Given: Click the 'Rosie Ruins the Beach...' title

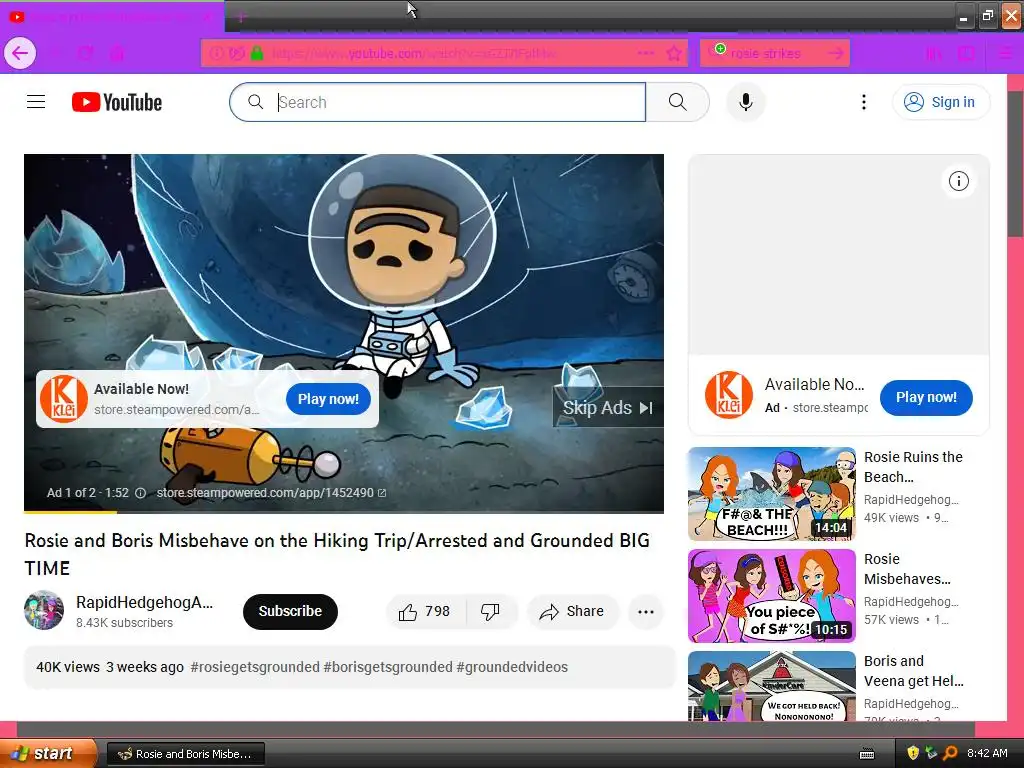Looking at the screenshot, I should pyautogui.click(x=913, y=467).
